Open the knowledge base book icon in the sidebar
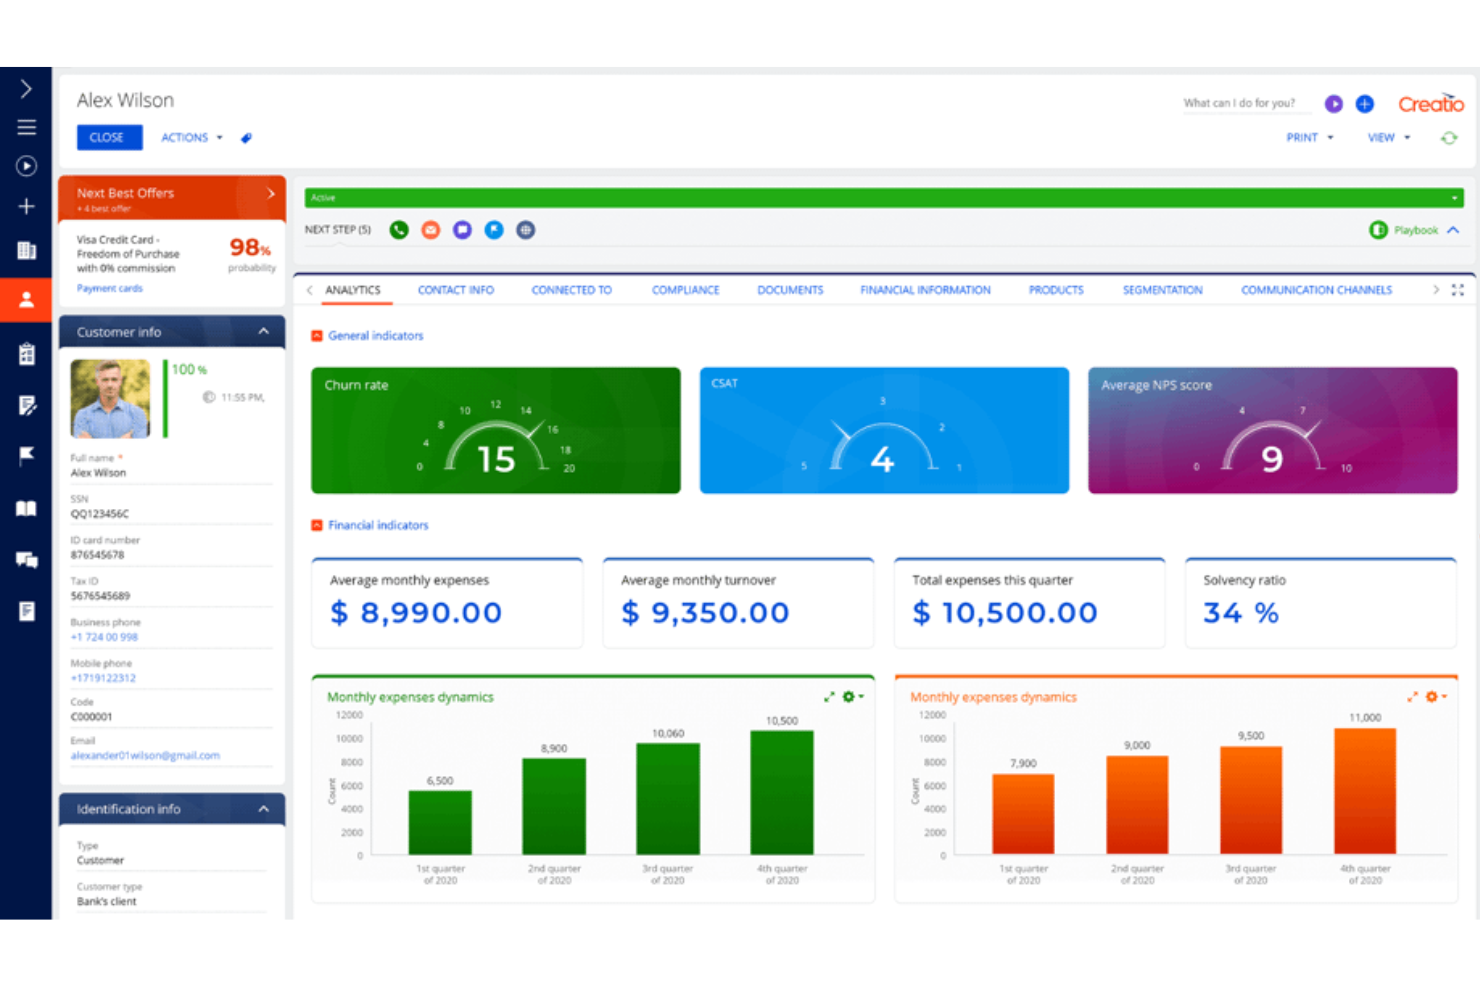This screenshot has width=1480, height=987. (26, 509)
